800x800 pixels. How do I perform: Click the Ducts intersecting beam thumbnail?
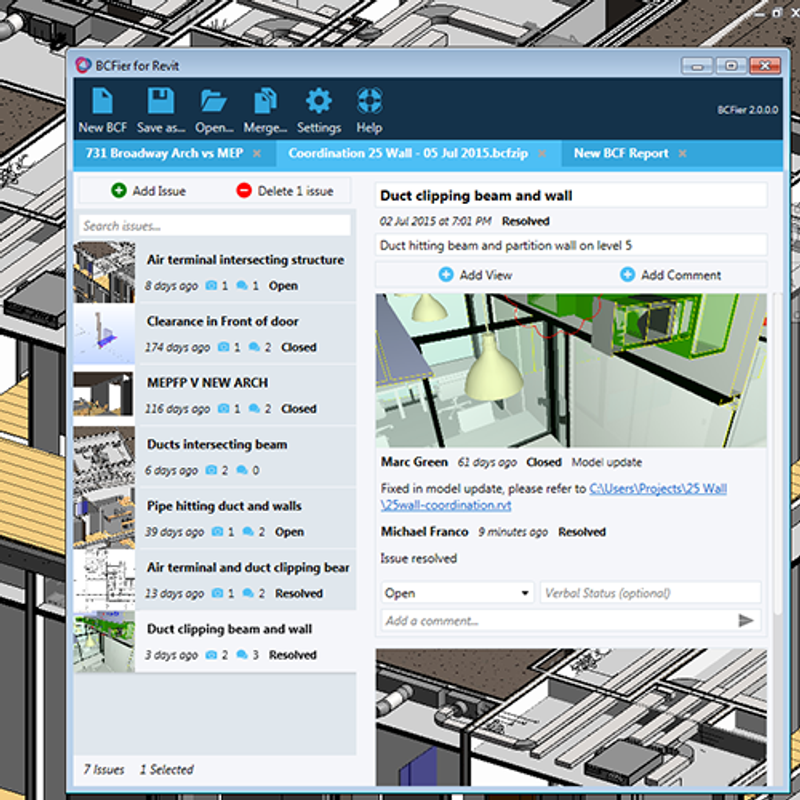tap(104, 457)
